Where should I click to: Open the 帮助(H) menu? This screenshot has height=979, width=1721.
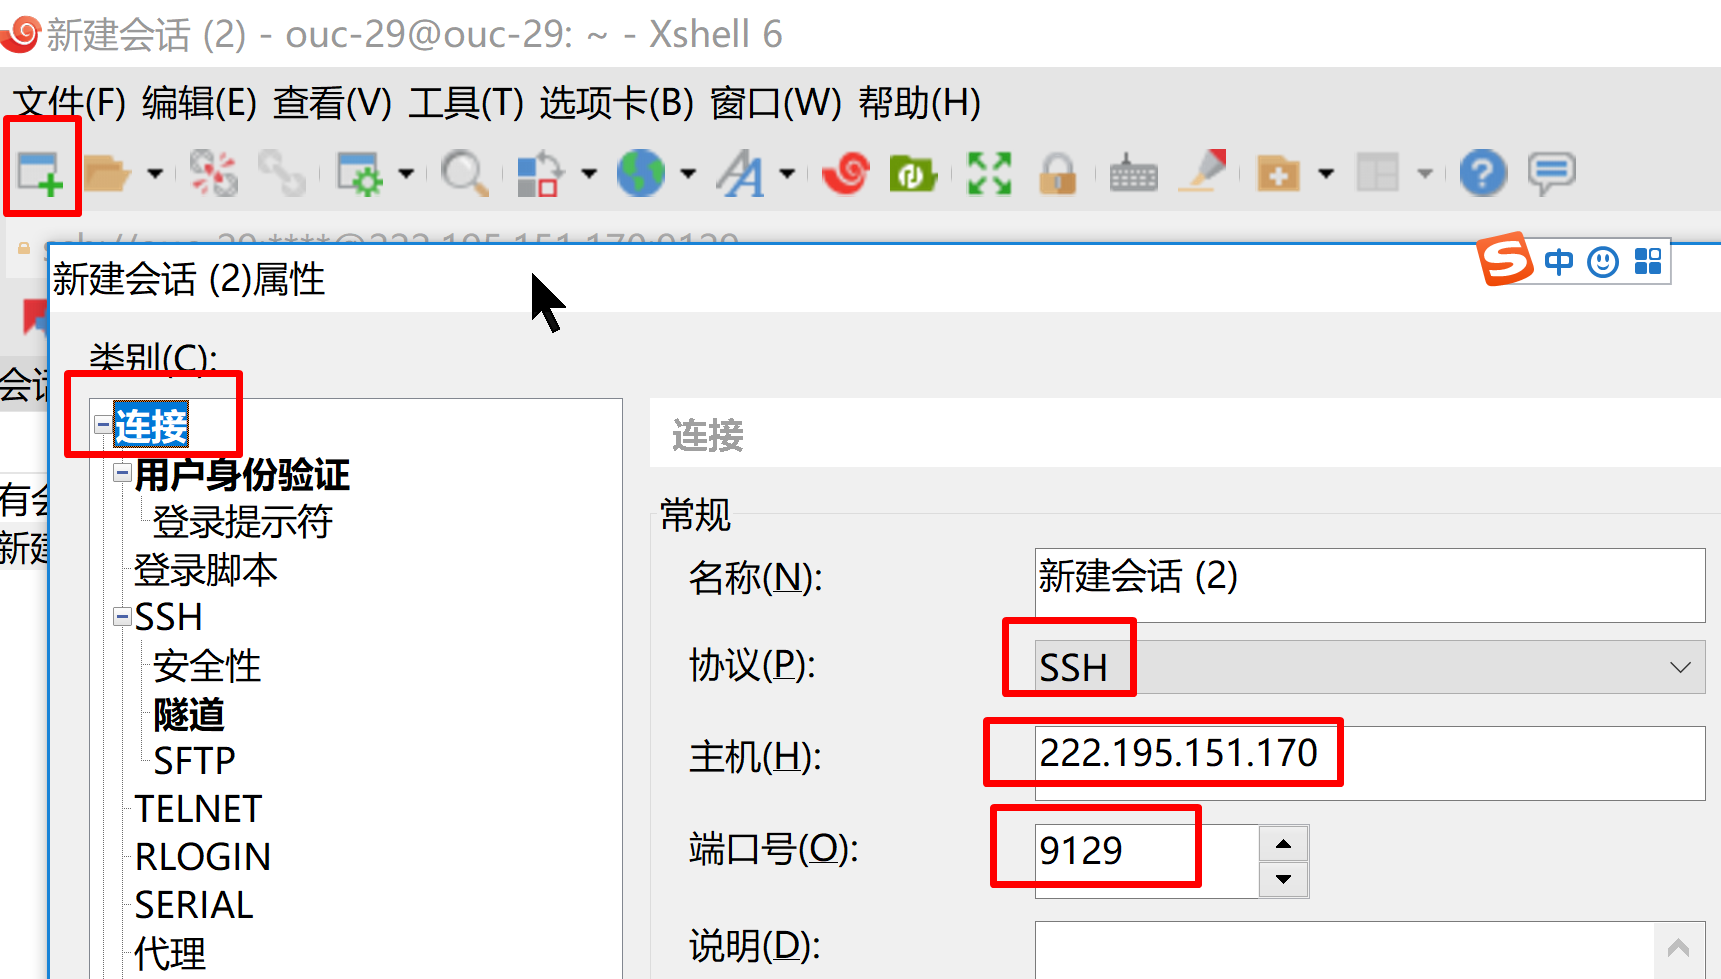tap(920, 102)
